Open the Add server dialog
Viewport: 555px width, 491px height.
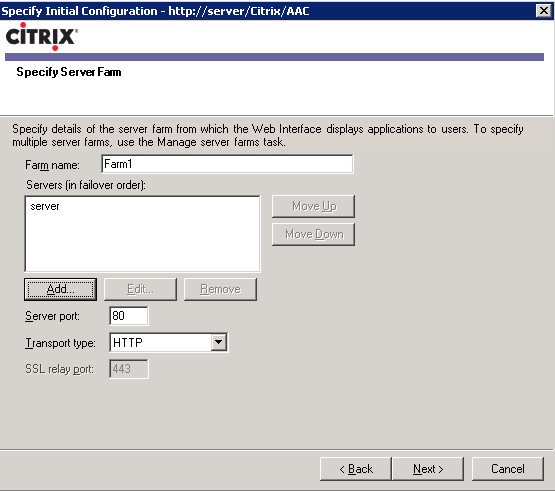[61, 289]
